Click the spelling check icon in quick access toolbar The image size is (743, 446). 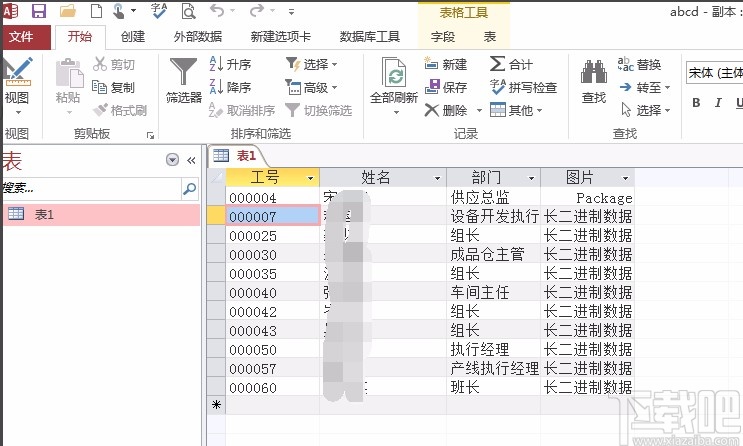click(159, 10)
